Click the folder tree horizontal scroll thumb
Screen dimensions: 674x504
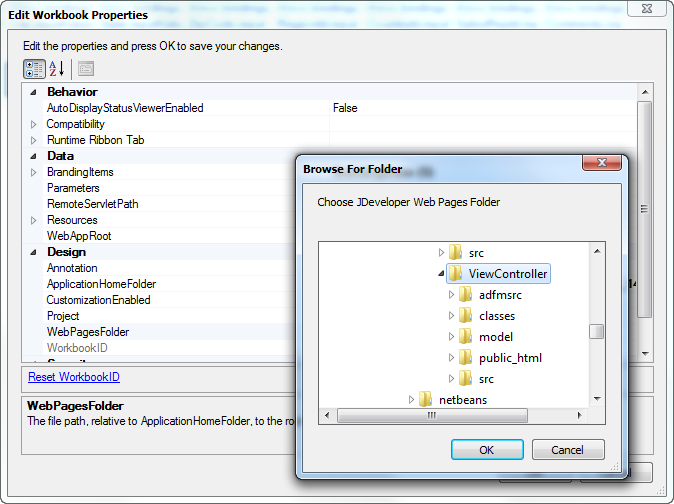tap(432, 415)
